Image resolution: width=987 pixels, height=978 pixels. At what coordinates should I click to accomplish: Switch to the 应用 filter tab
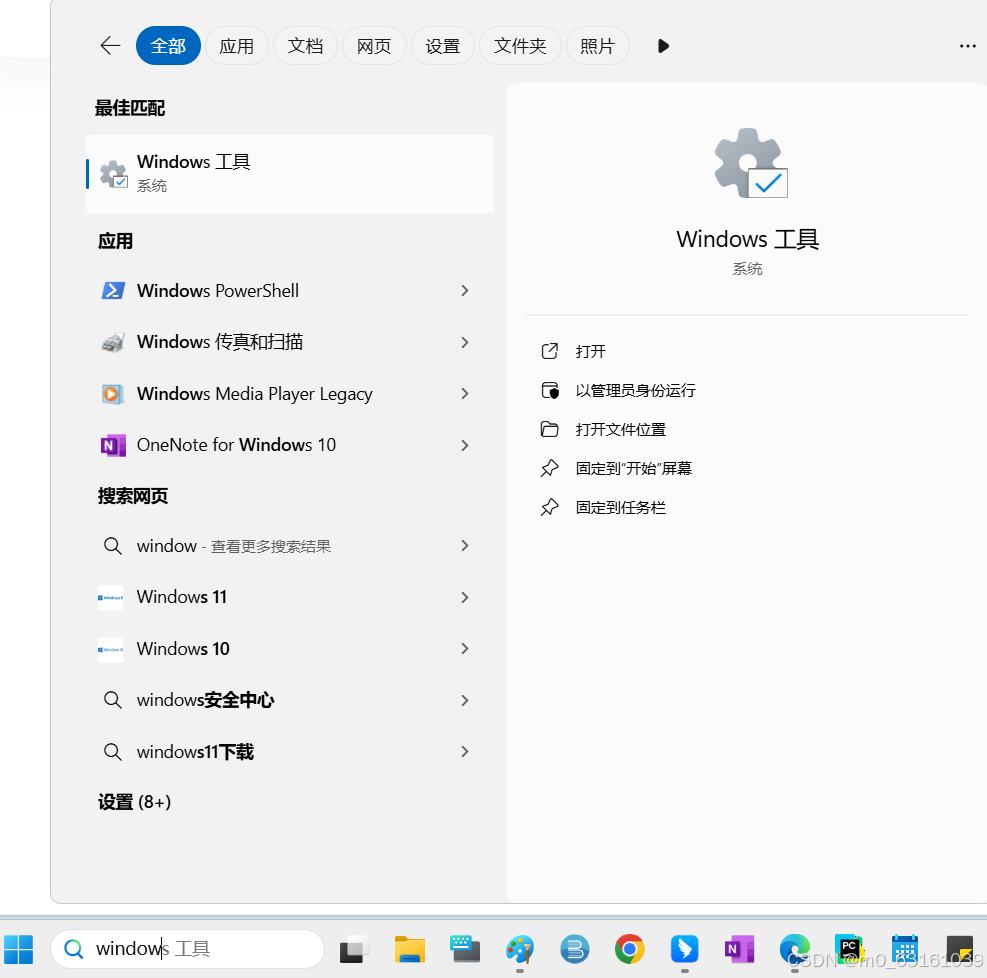tap(237, 46)
